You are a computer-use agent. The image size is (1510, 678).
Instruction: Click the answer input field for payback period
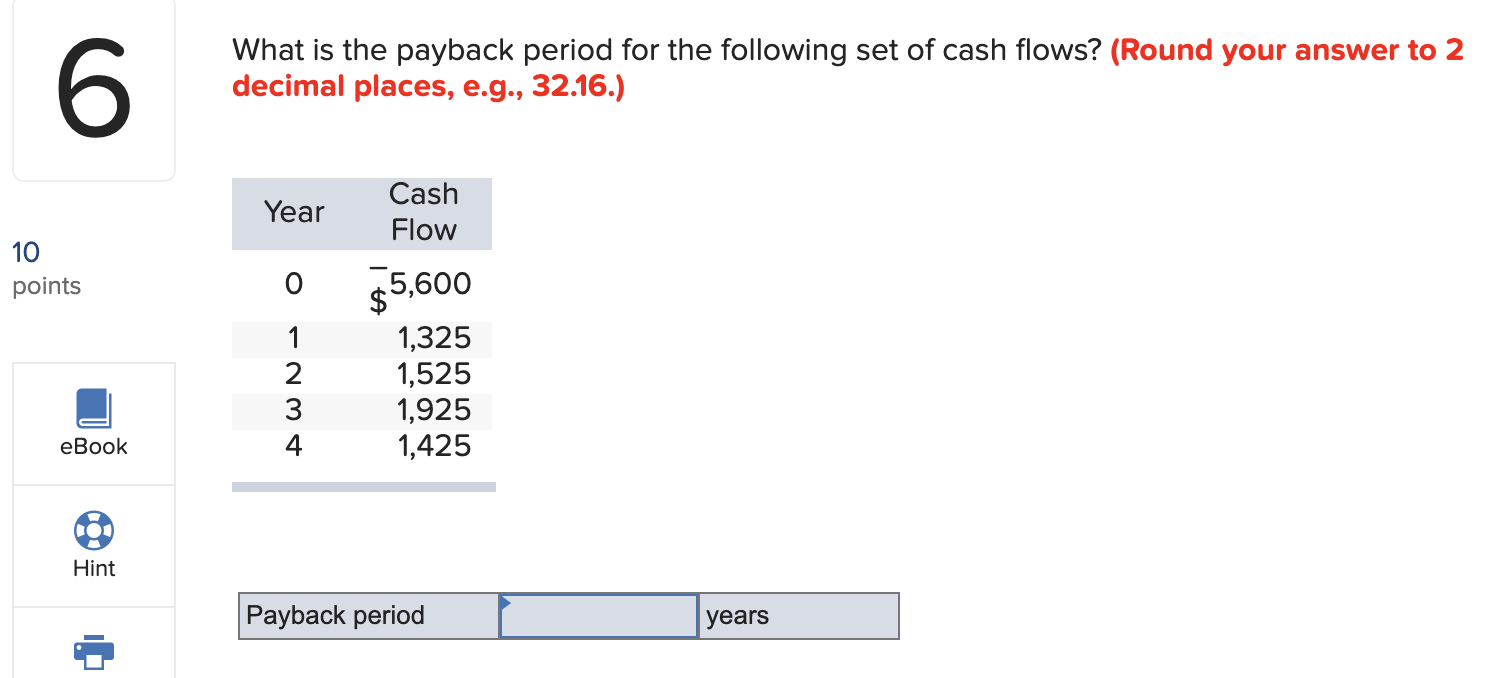pyautogui.click(x=597, y=615)
